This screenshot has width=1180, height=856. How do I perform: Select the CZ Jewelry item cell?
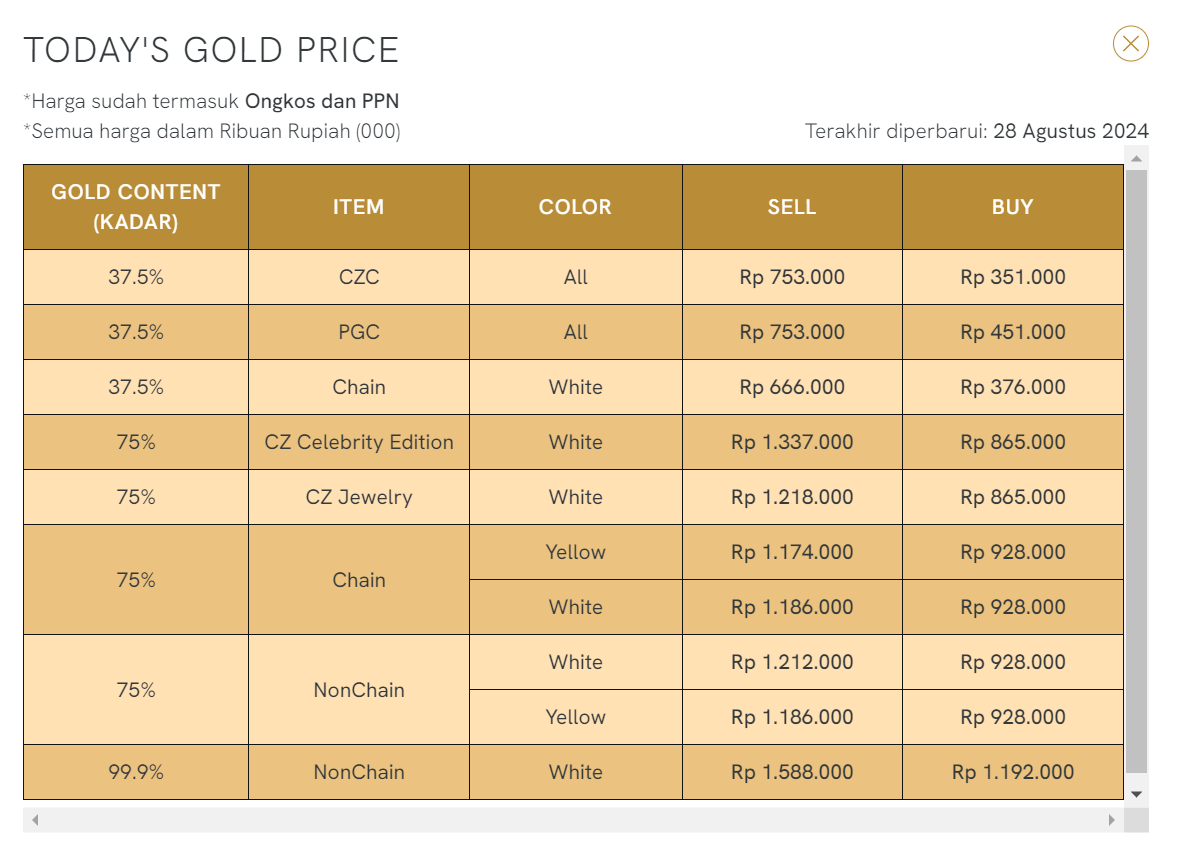[x=359, y=497]
